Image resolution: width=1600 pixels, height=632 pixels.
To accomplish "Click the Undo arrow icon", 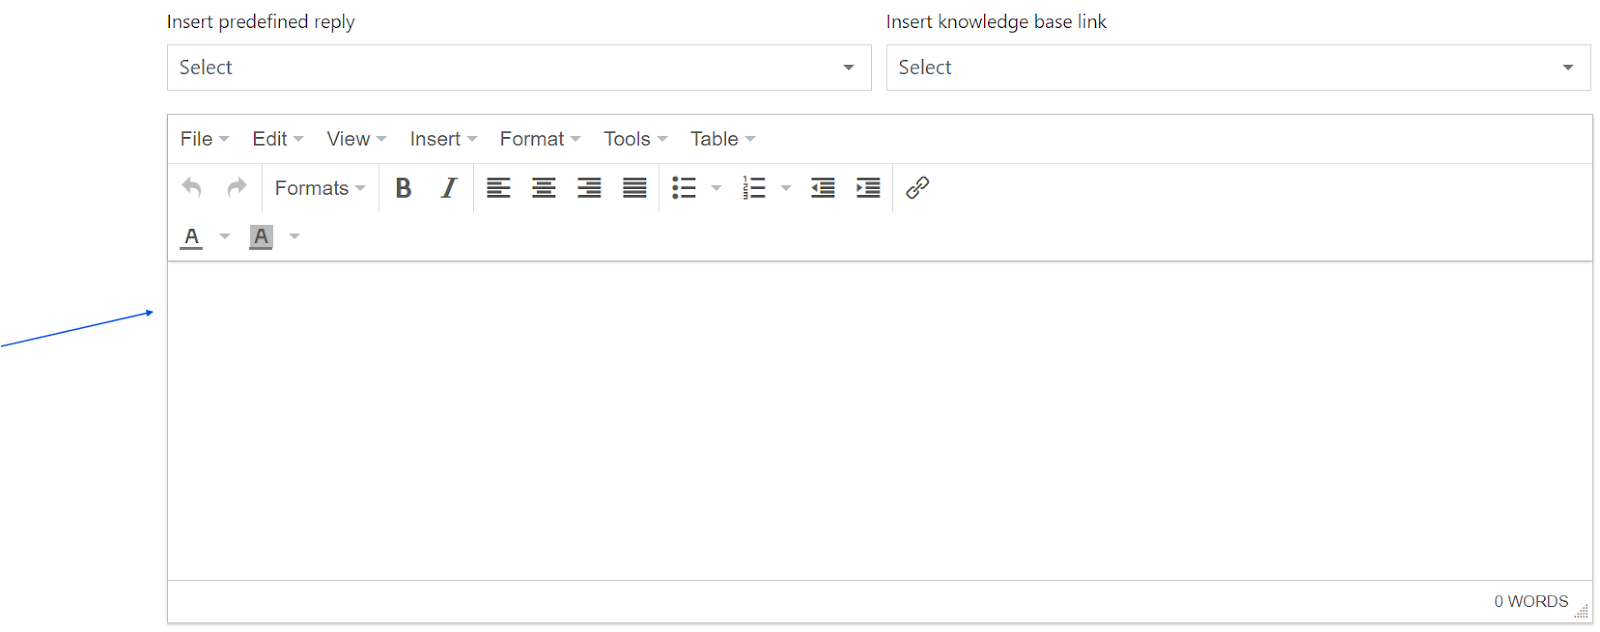I will point(192,188).
